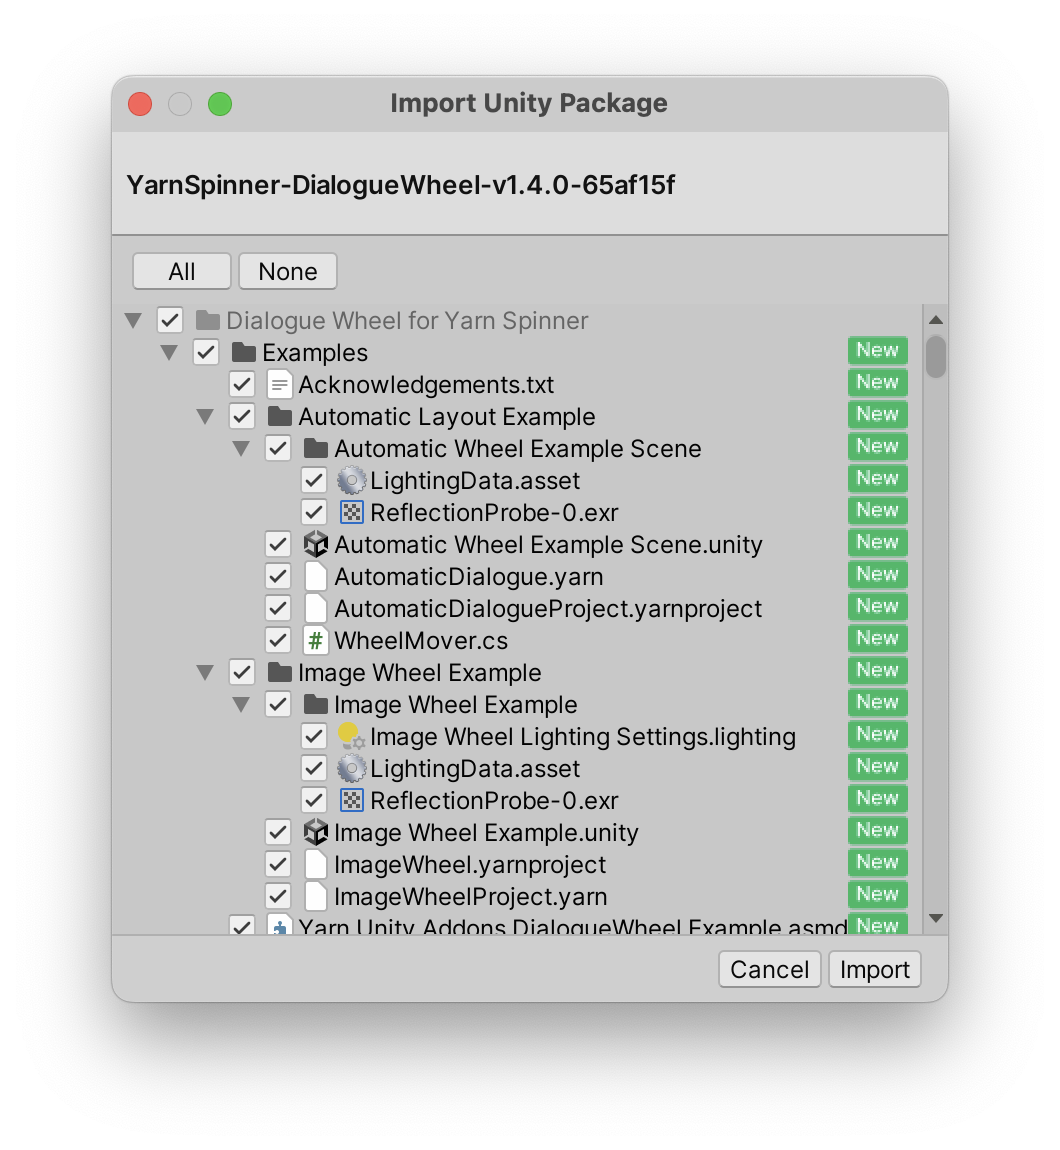Collapse the Automatic Layout Example folder
Image resolution: width=1060 pixels, height=1150 pixels.
coord(205,417)
